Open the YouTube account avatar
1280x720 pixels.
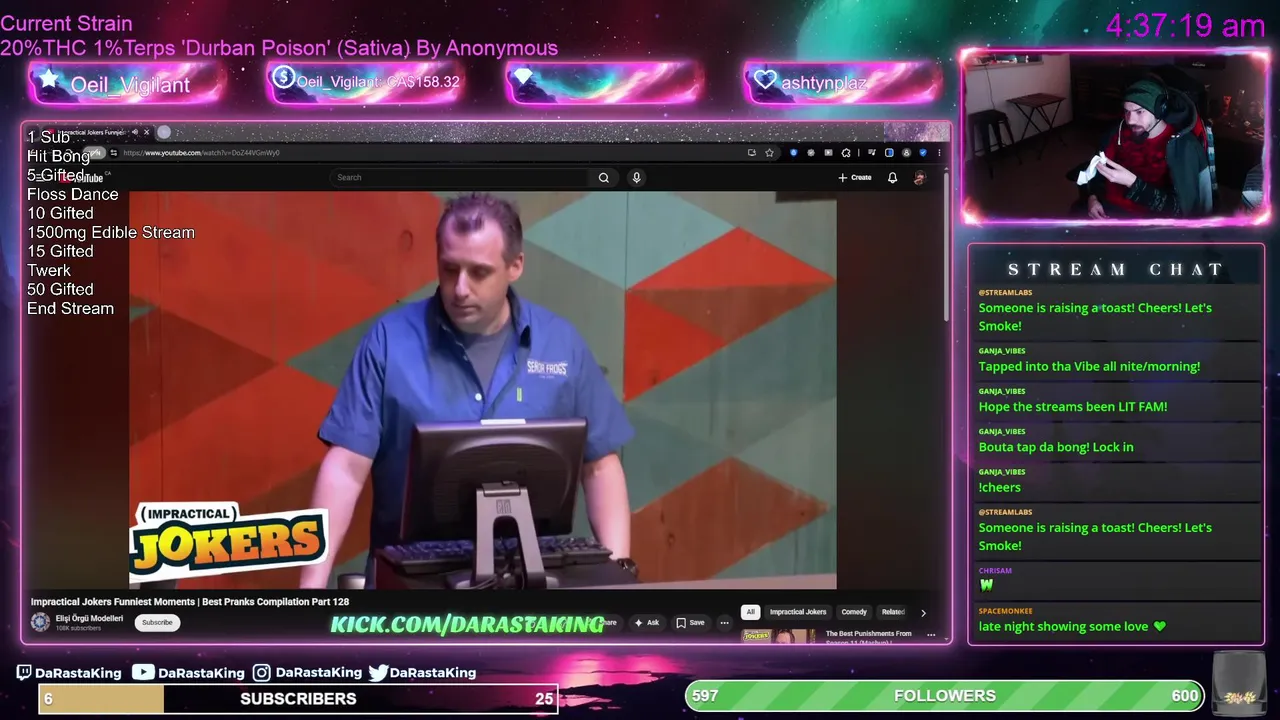click(x=919, y=177)
